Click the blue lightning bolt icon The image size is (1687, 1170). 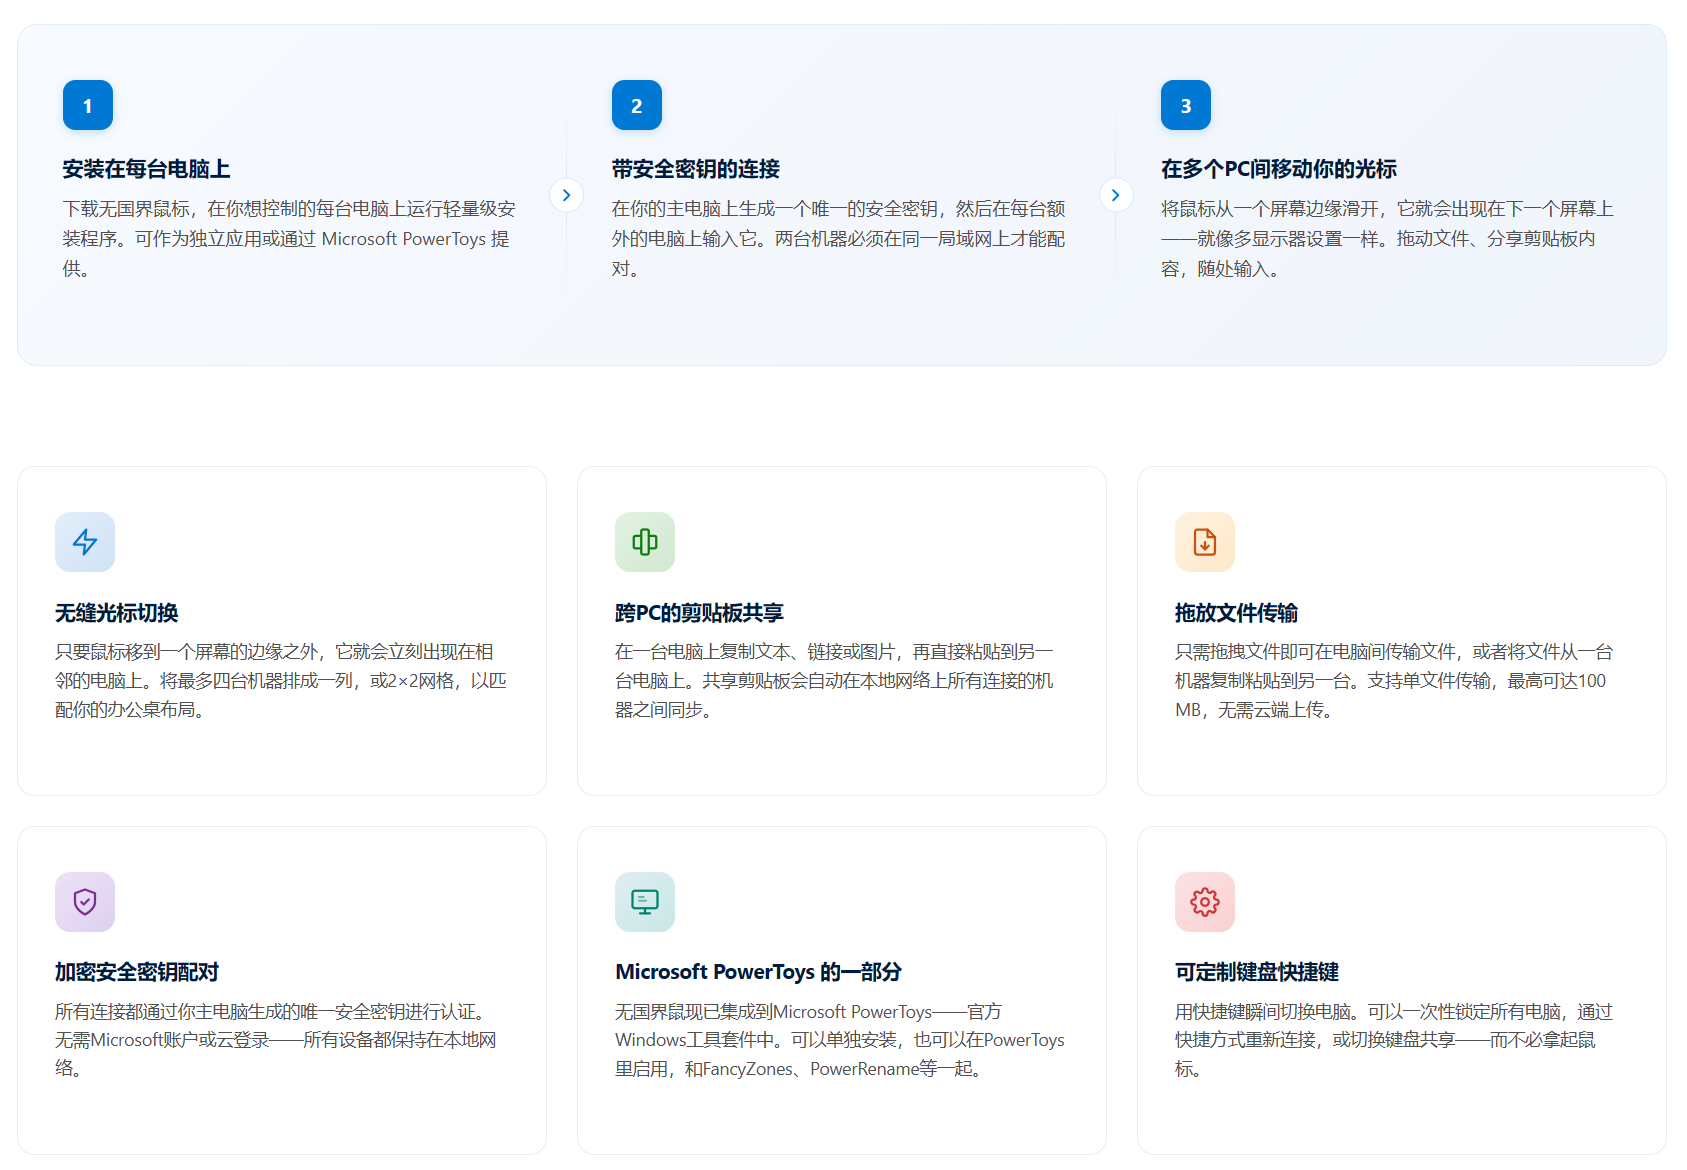tap(85, 542)
